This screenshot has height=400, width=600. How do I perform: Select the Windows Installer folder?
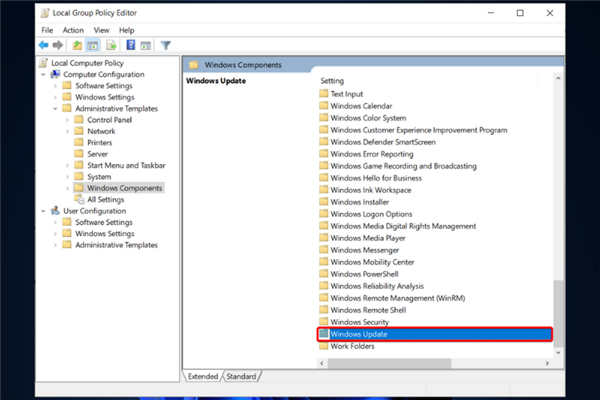click(360, 202)
